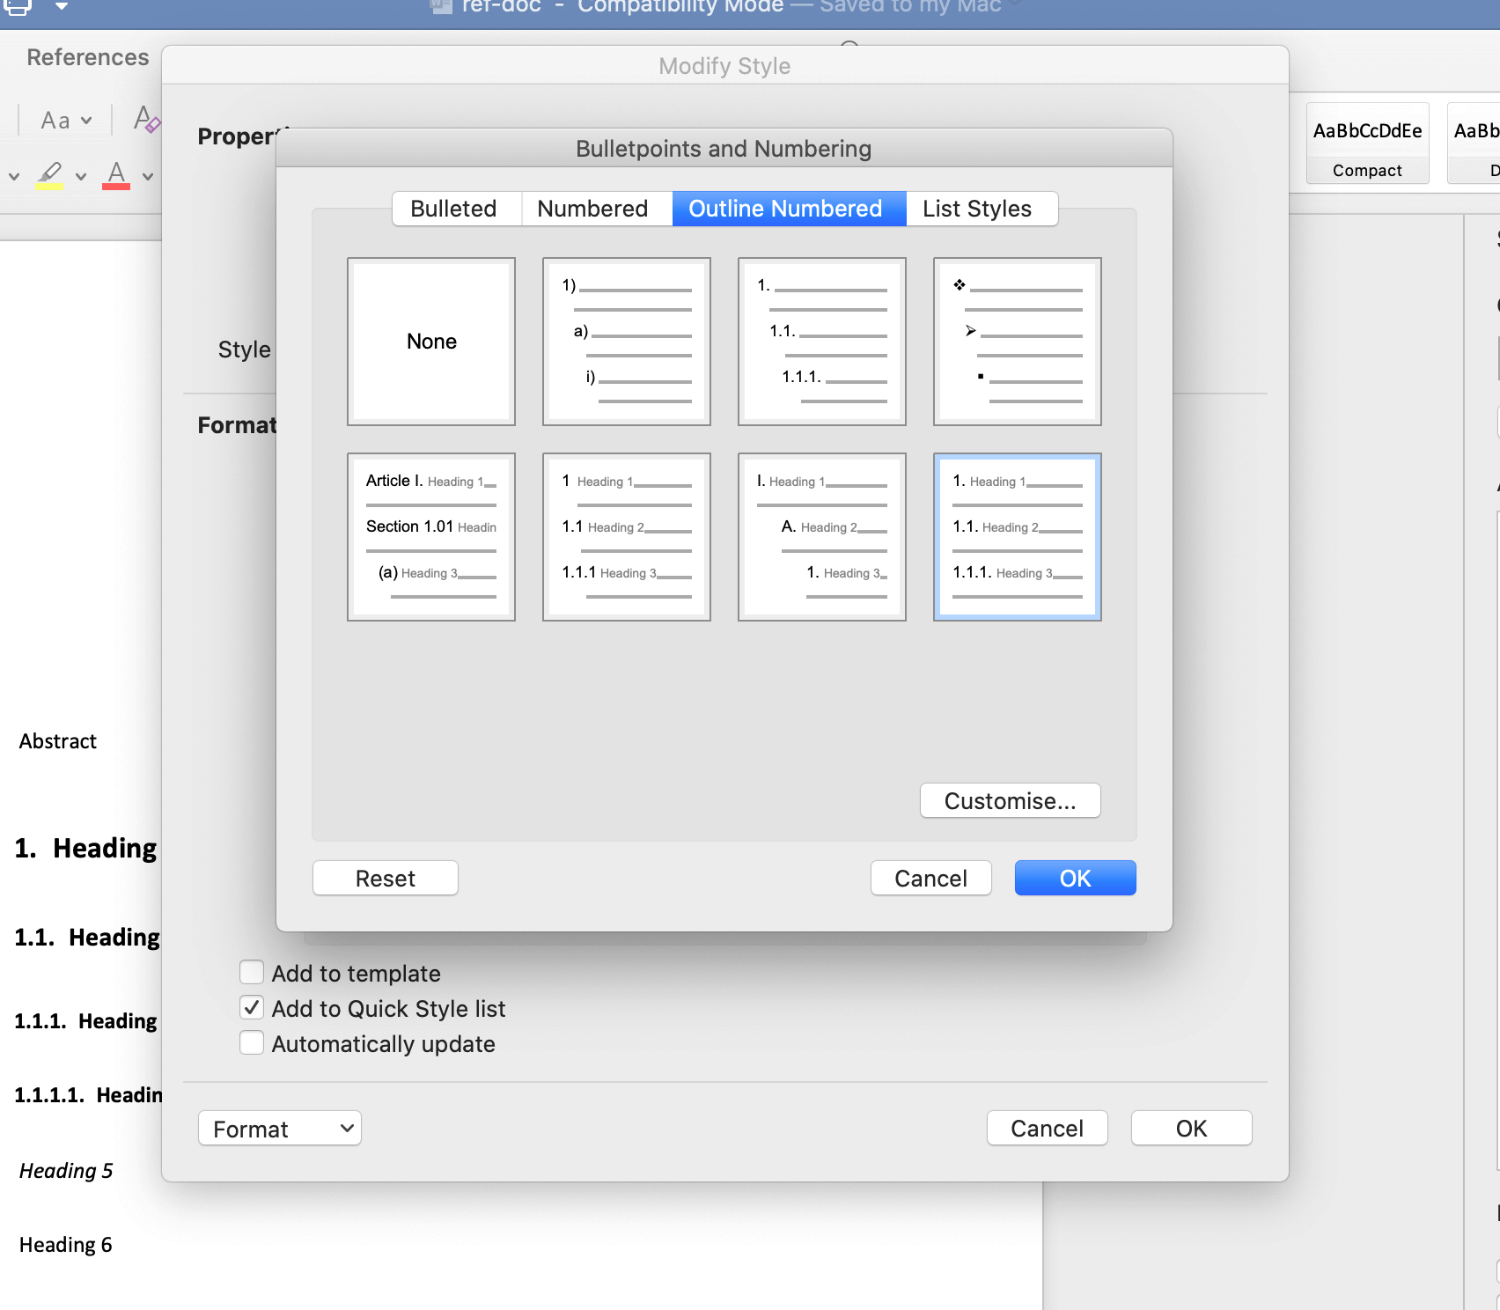Apply the Compact style from gallery
Screen dimensions: 1500x1310
[x=1367, y=143]
